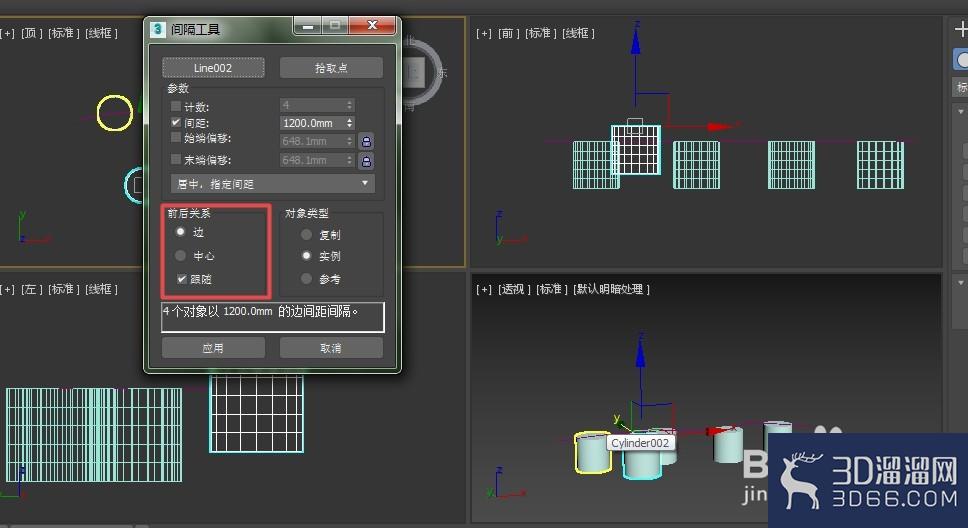Select the 边 radio button

[x=180, y=232]
